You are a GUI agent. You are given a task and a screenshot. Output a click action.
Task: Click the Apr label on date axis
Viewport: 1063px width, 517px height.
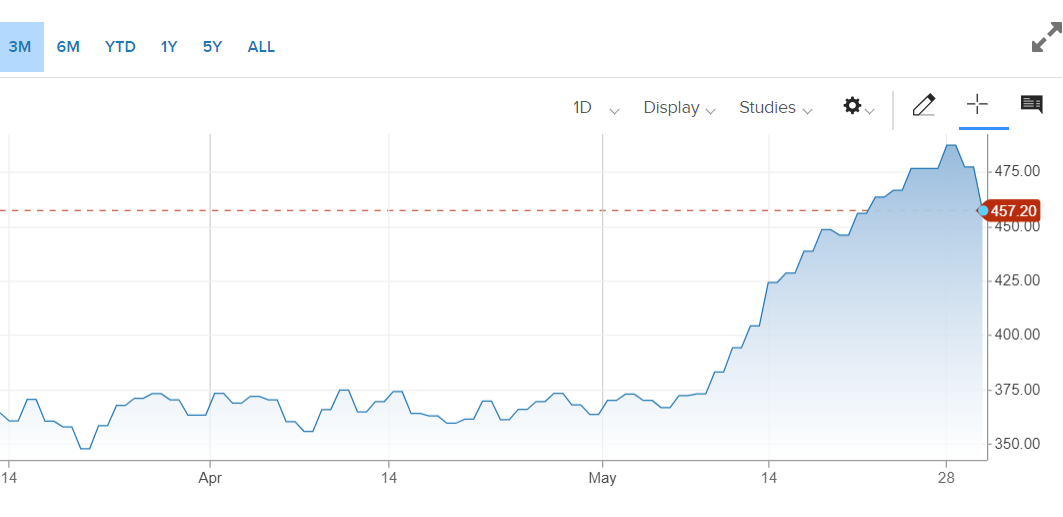click(x=210, y=478)
